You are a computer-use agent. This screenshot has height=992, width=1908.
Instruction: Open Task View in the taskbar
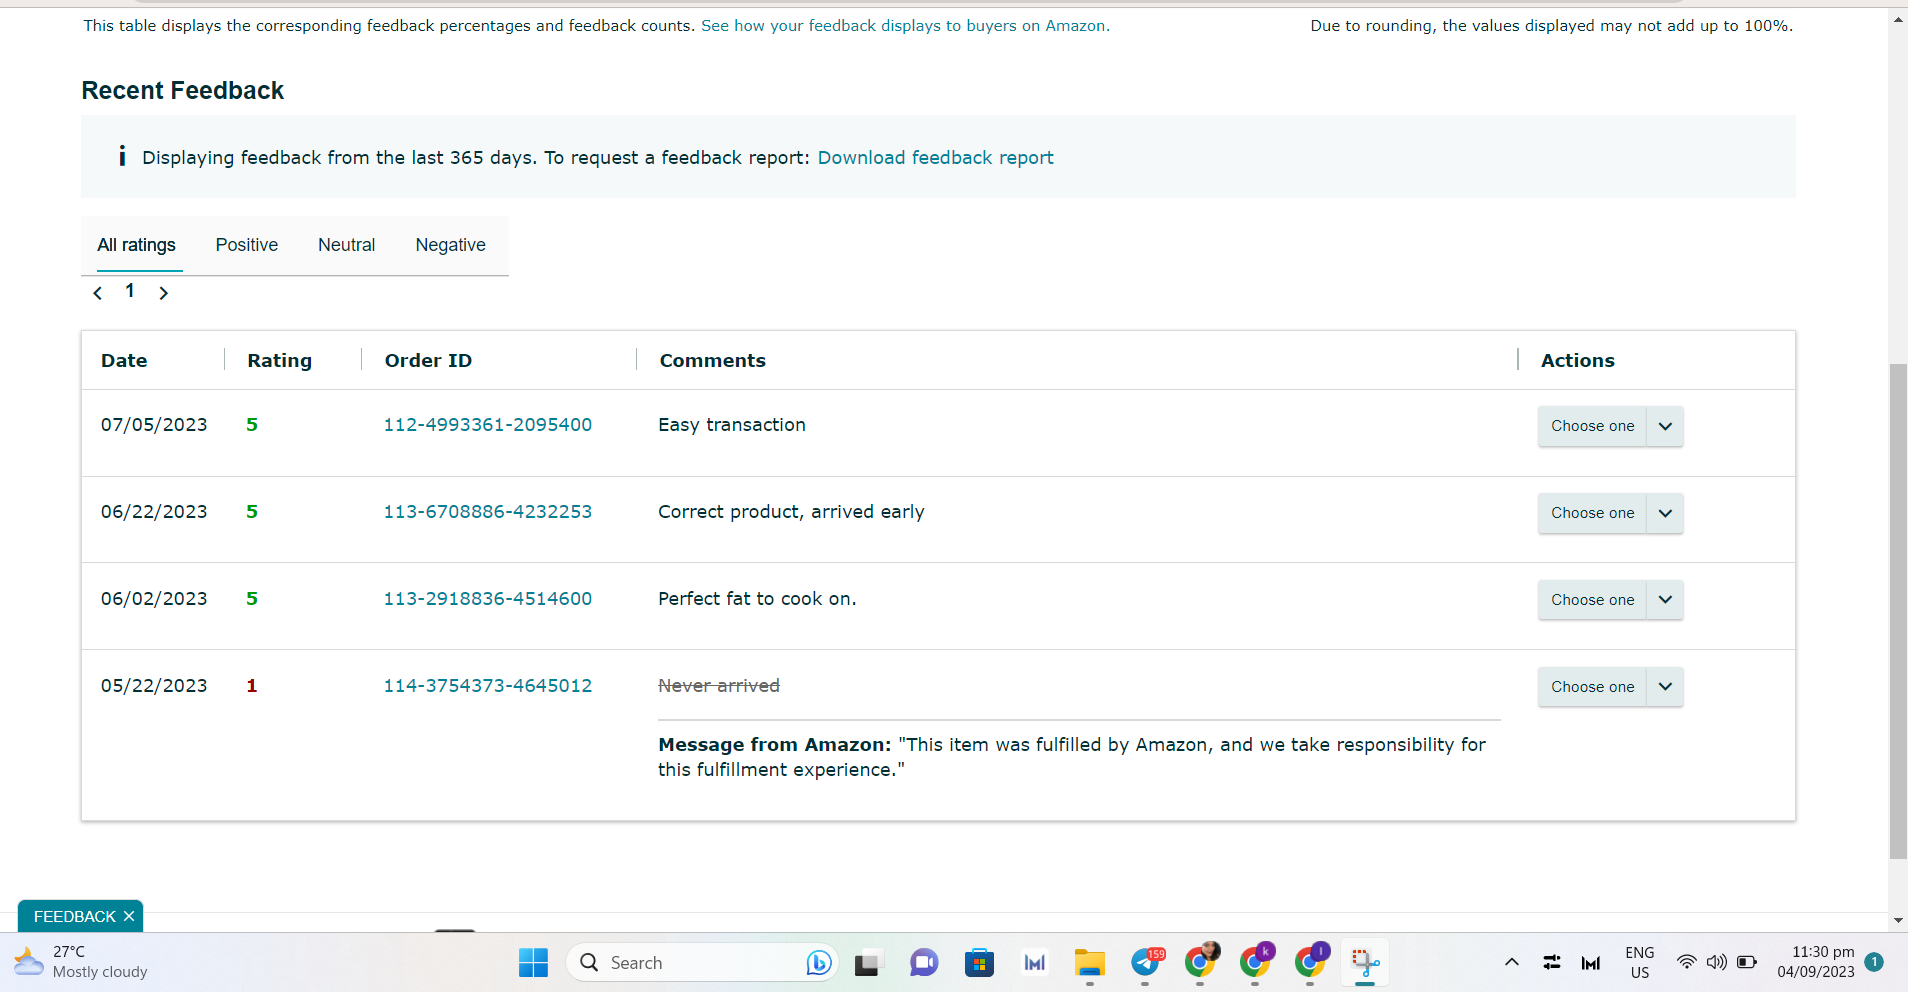coord(867,963)
